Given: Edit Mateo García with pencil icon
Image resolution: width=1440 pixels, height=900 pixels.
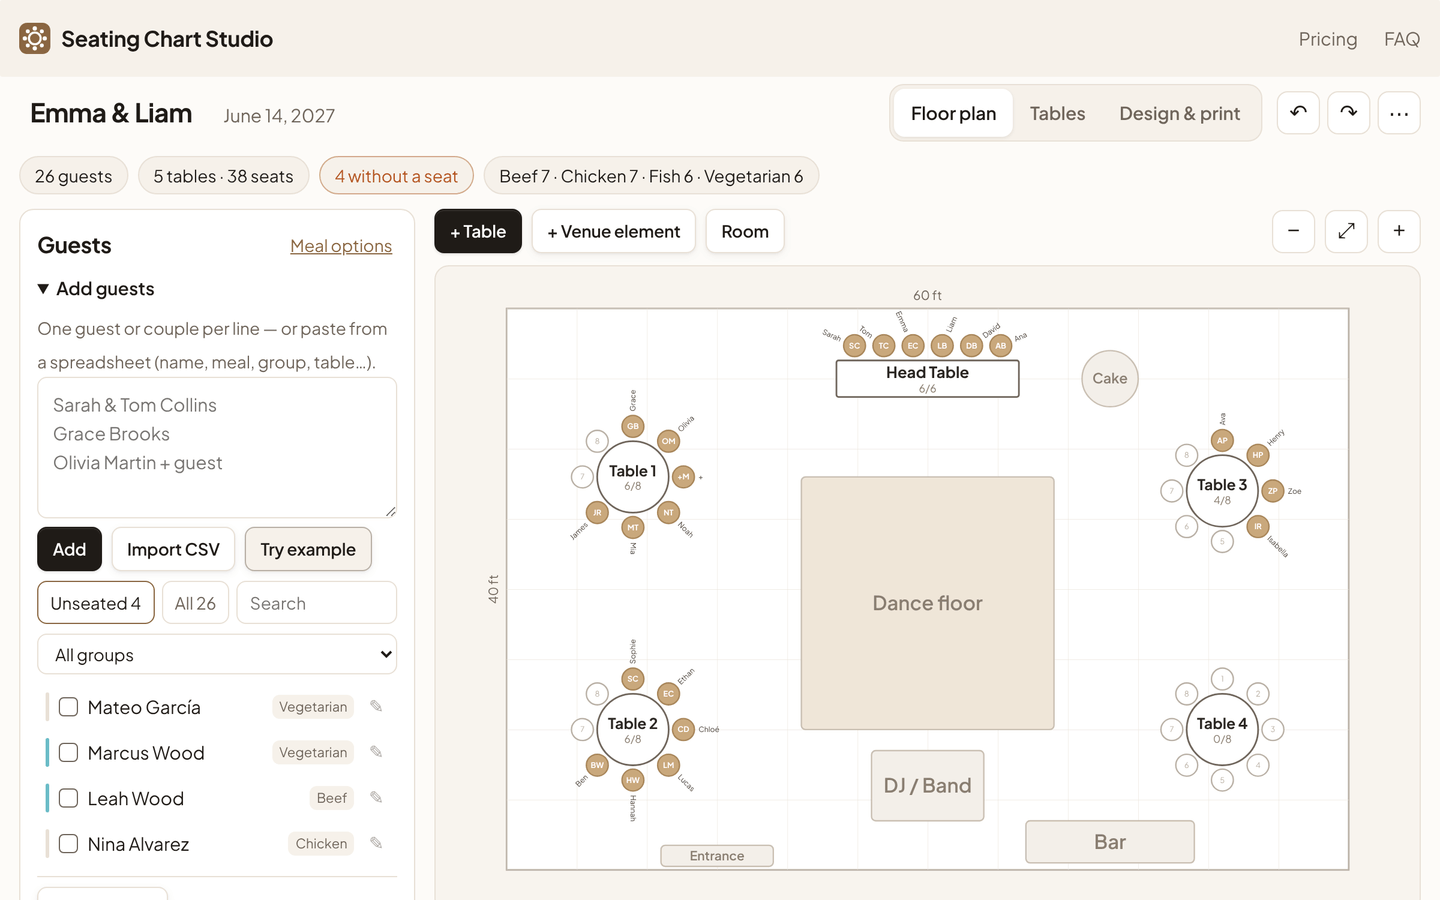Looking at the screenshot, I should 376,706.
